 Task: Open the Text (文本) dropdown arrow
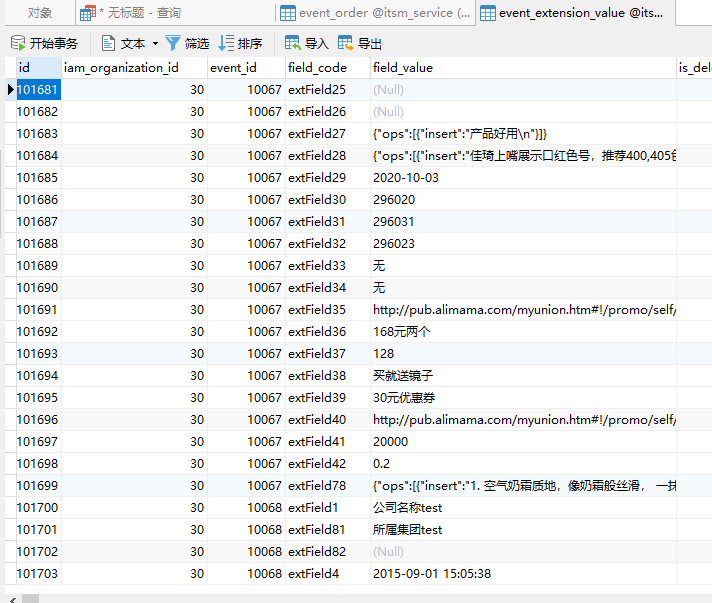pyautogui.click(x=155, y=44)
